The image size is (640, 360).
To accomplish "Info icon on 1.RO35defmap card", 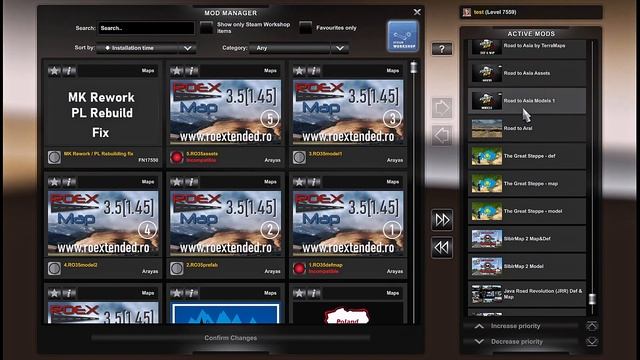I will pyautogui.click(x=314, y=182).
